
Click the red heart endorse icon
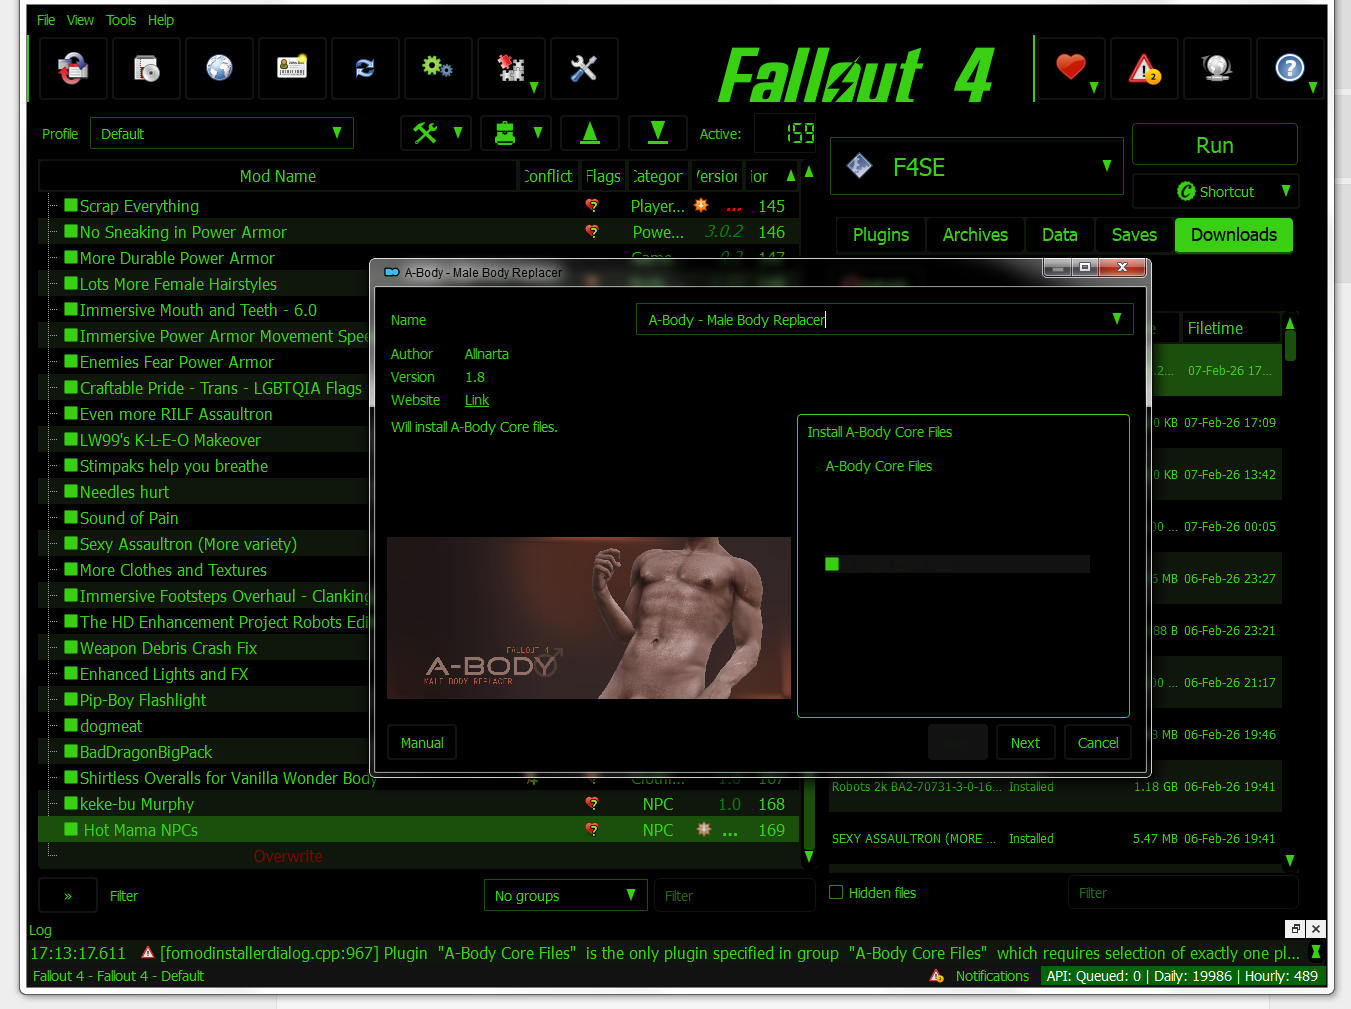[x=1071, y=68]
